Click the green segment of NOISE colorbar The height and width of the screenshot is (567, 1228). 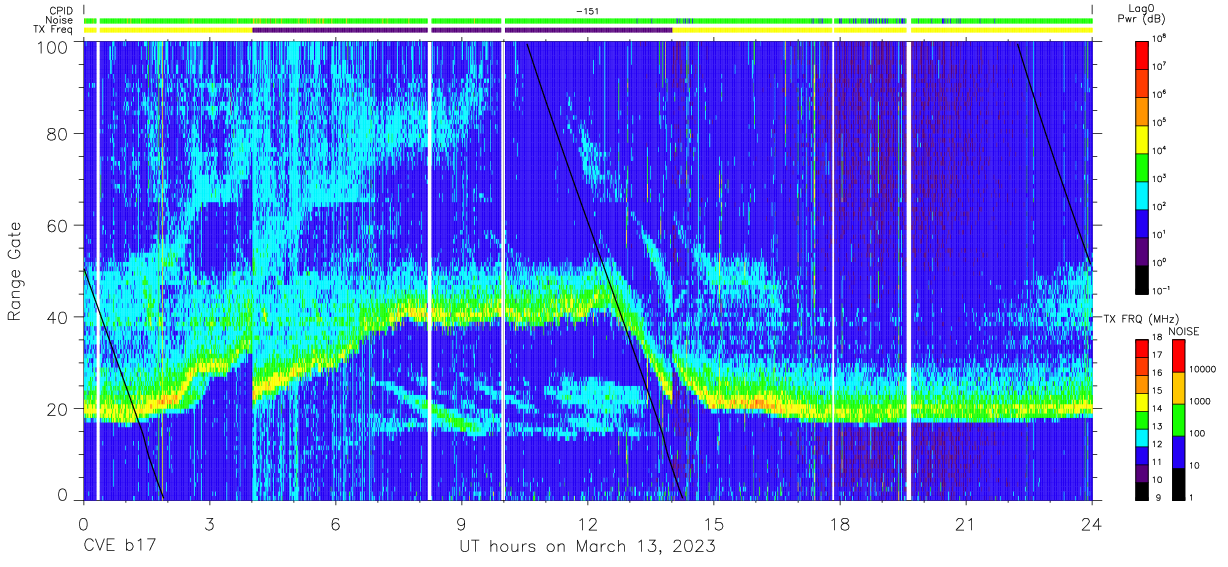pos(1177,419)
